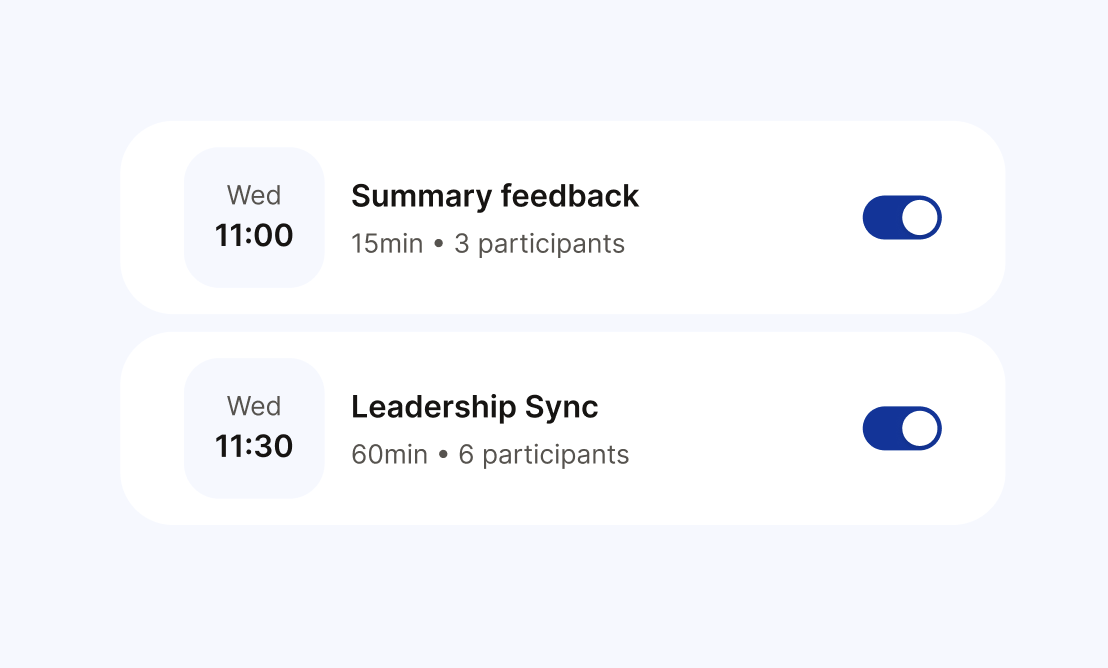The width and height of the screenshot is (1108, 668).
Task: Click the Wed label above 11:00
Action: [x=254, y=196]
